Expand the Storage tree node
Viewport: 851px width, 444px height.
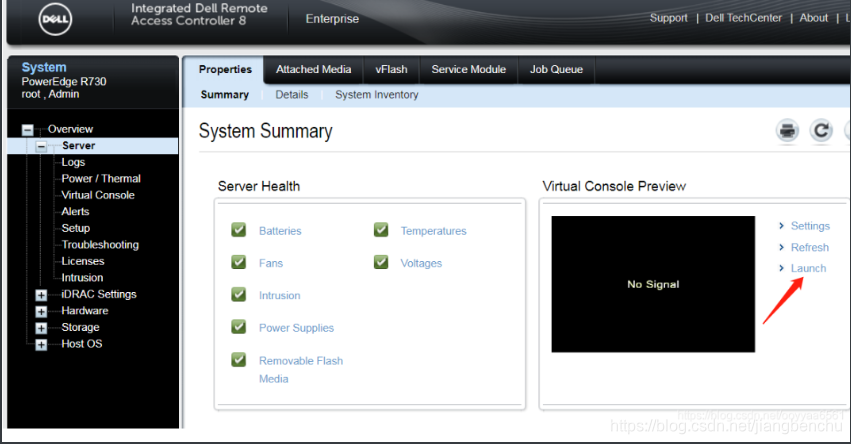coord(41,328)
